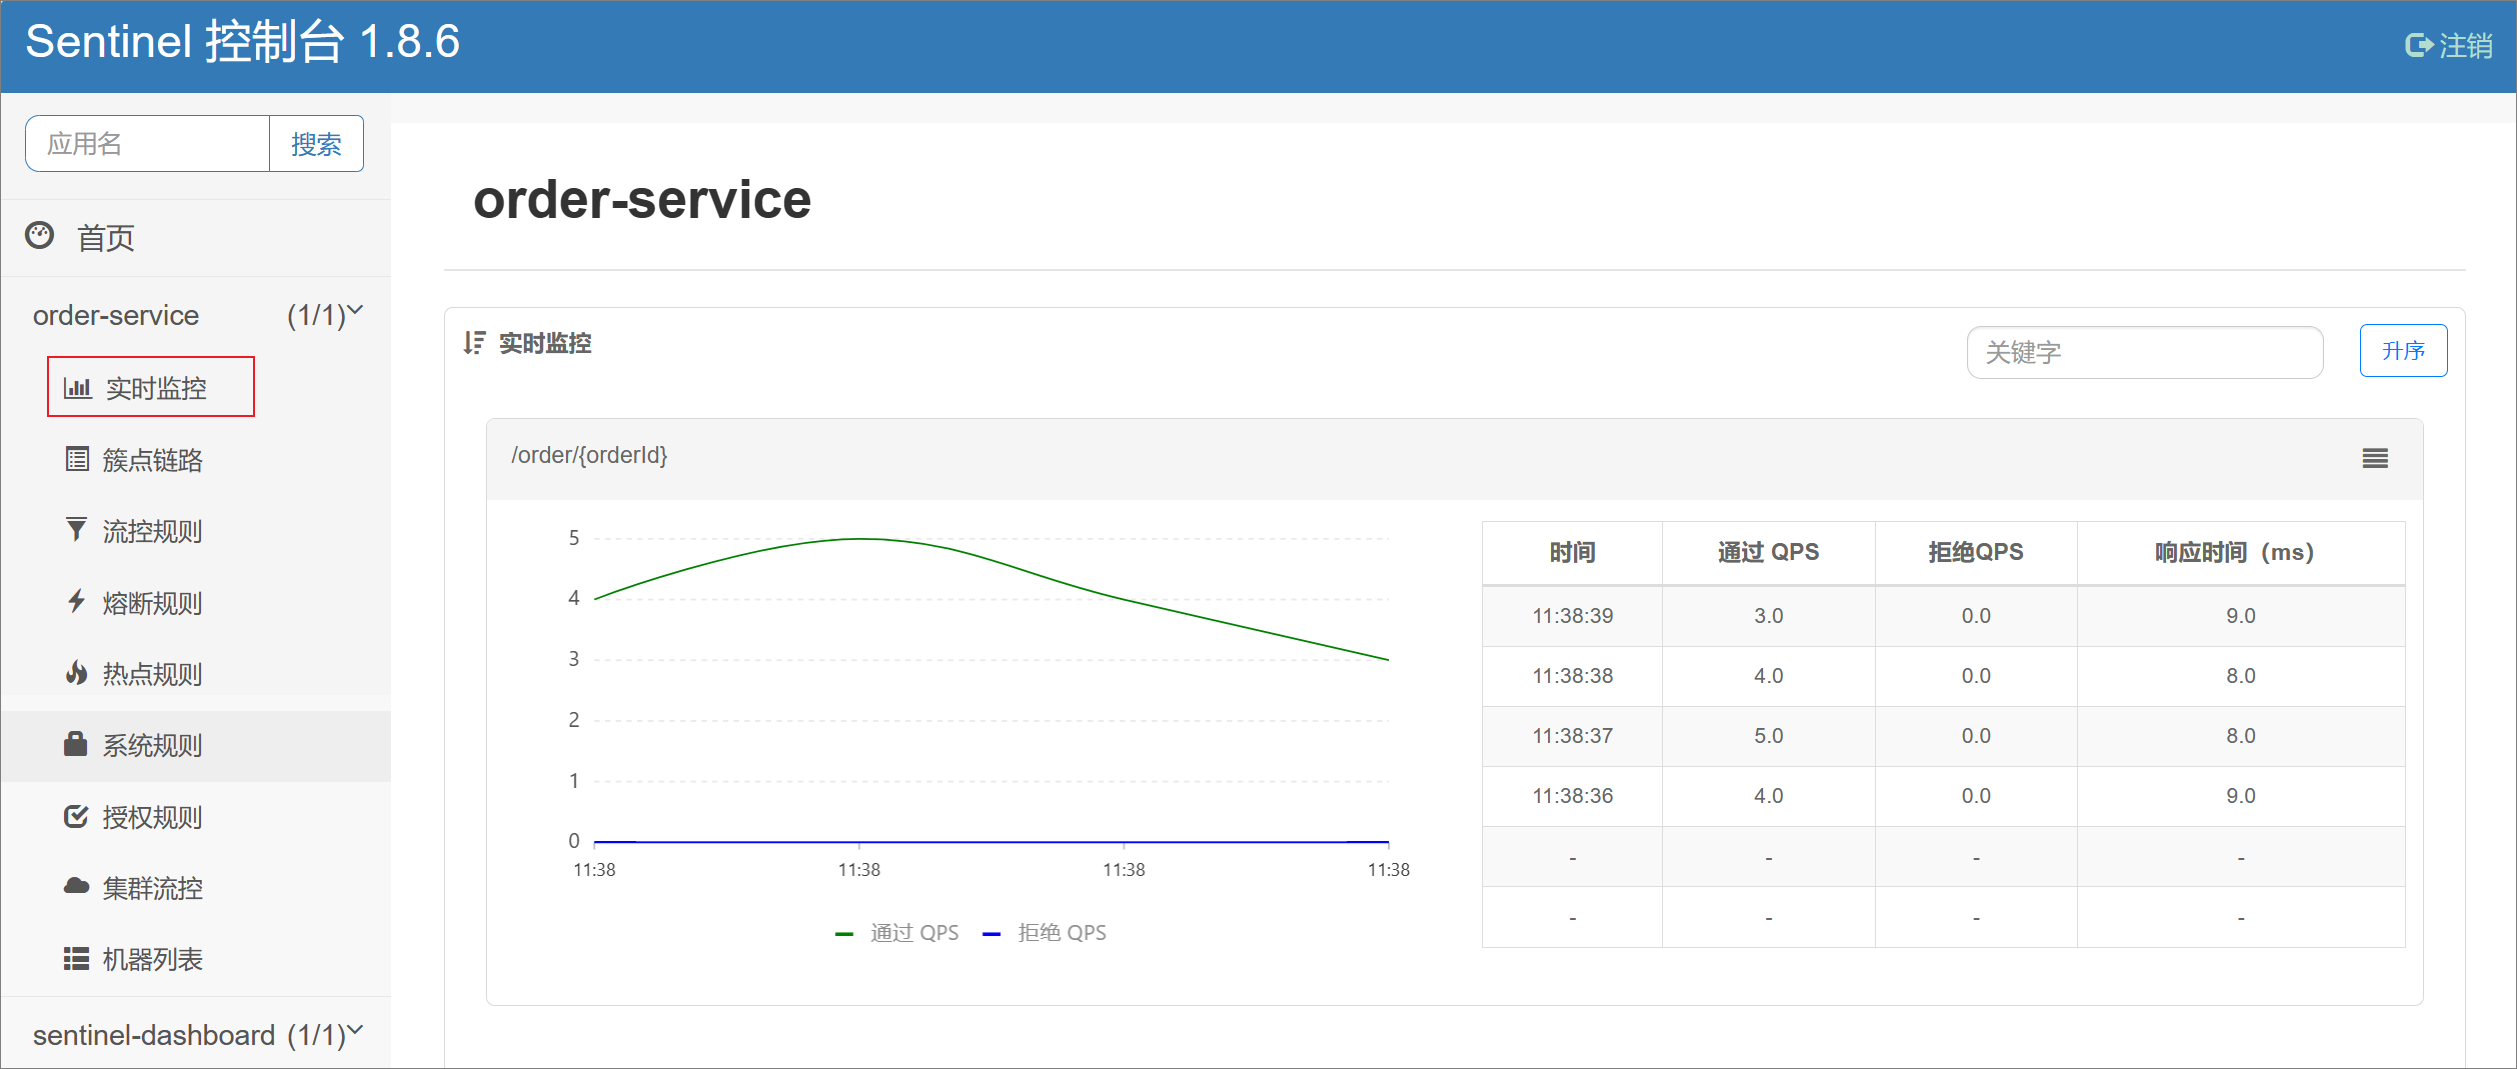Click the cluster link list icon
Viewport: 2517px width, 1069px height.
coord(77,459)
